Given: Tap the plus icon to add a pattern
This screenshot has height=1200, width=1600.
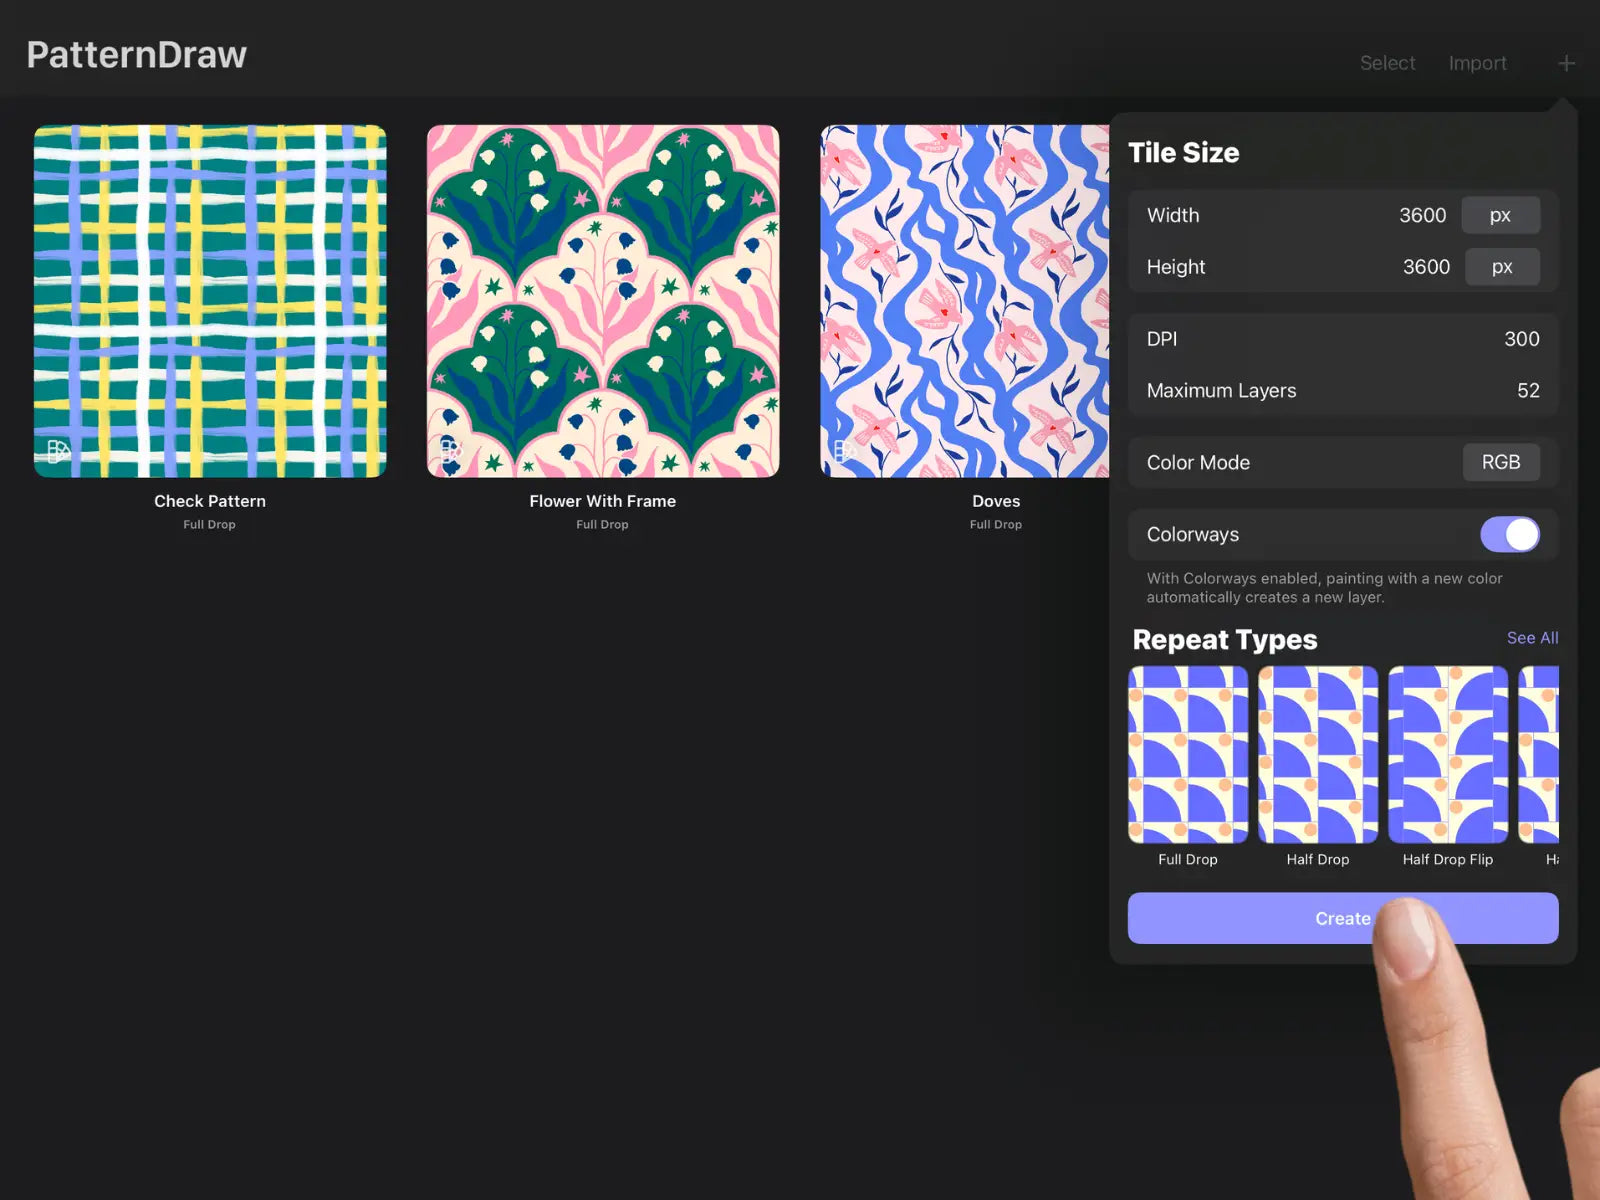Looking at the screenshot, I should pos(1566,63).
